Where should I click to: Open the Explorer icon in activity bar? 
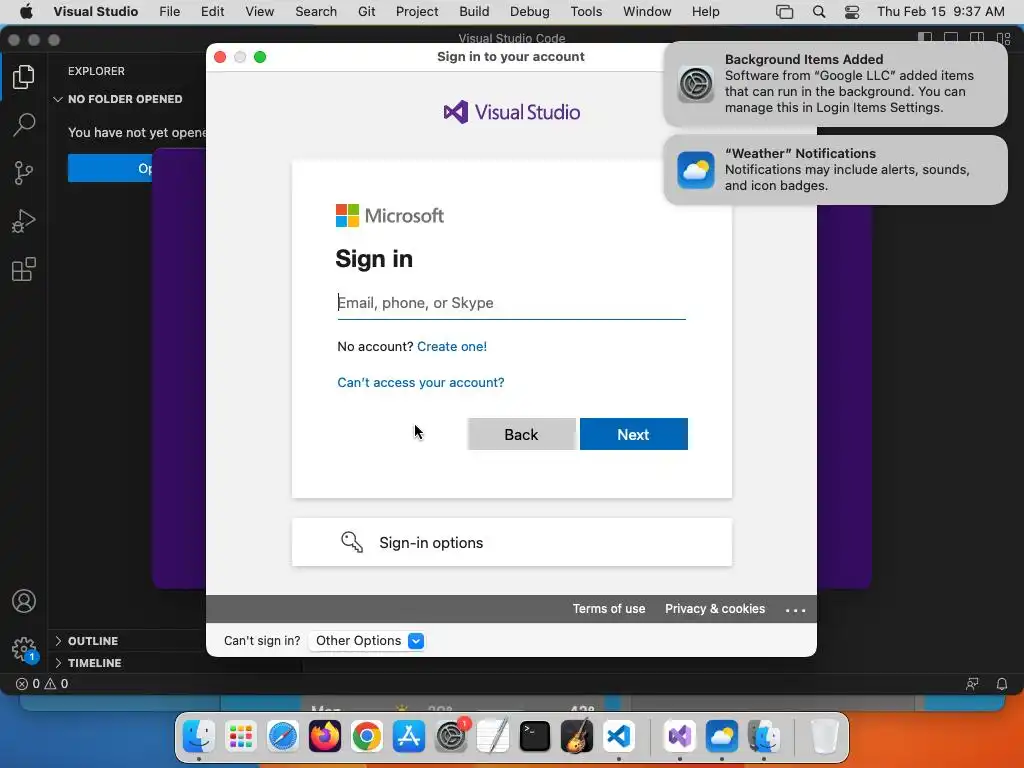pos(24,77)
